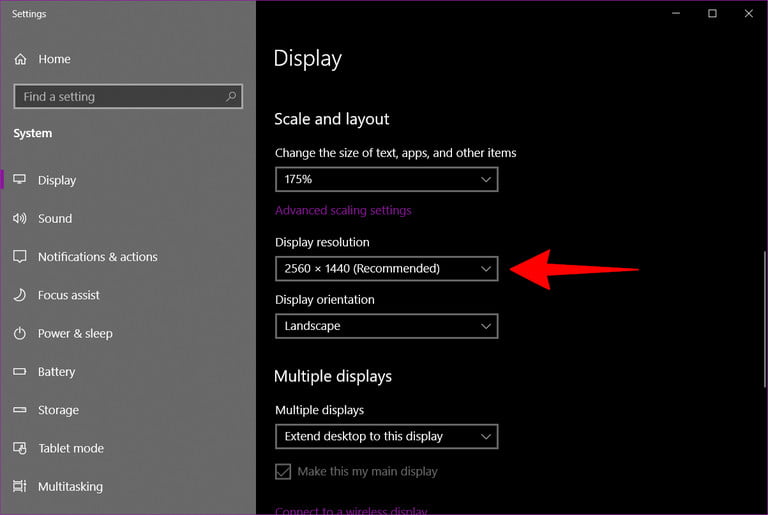Click the Display orientation label
Screen dimensions: 768x515
point(325,299)
